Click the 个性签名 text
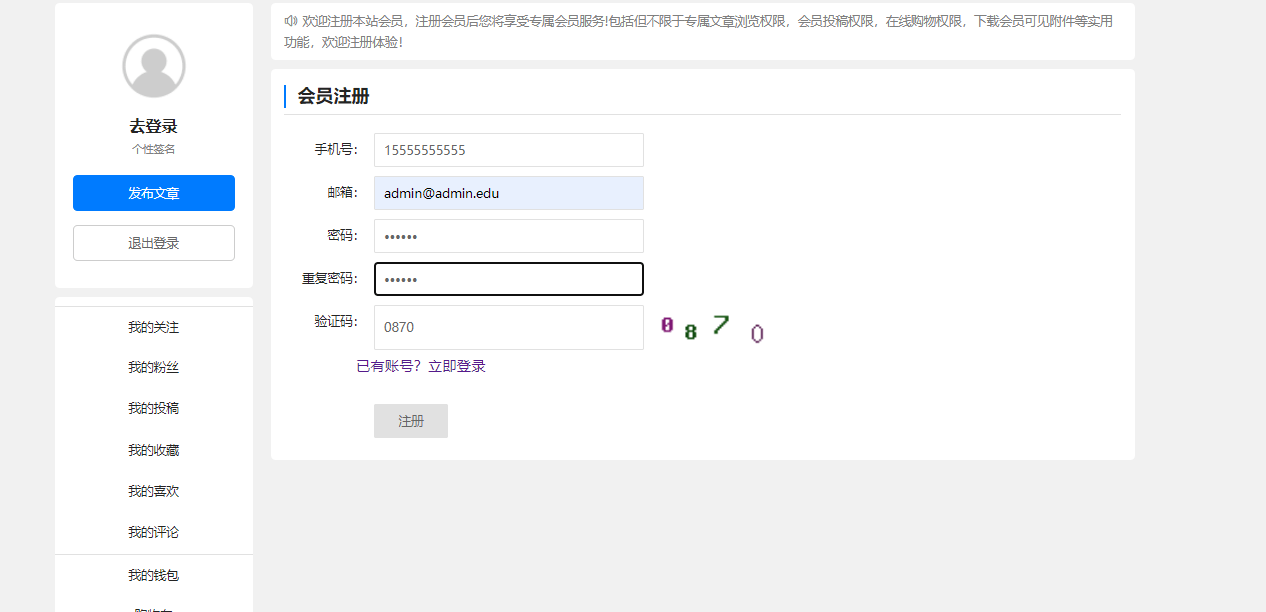The height and width of the screenshot is (612, 1266). pos(154,149)
